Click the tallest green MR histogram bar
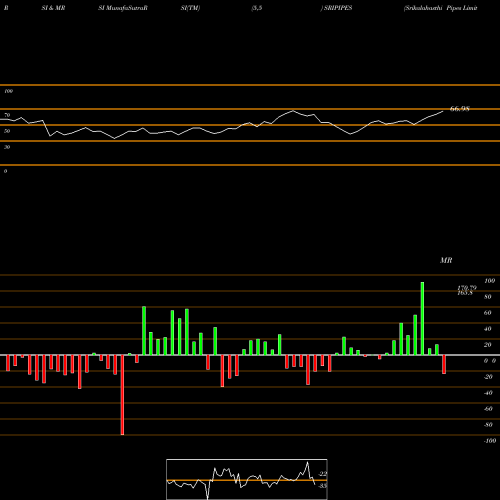 click(x=422, y=318)
